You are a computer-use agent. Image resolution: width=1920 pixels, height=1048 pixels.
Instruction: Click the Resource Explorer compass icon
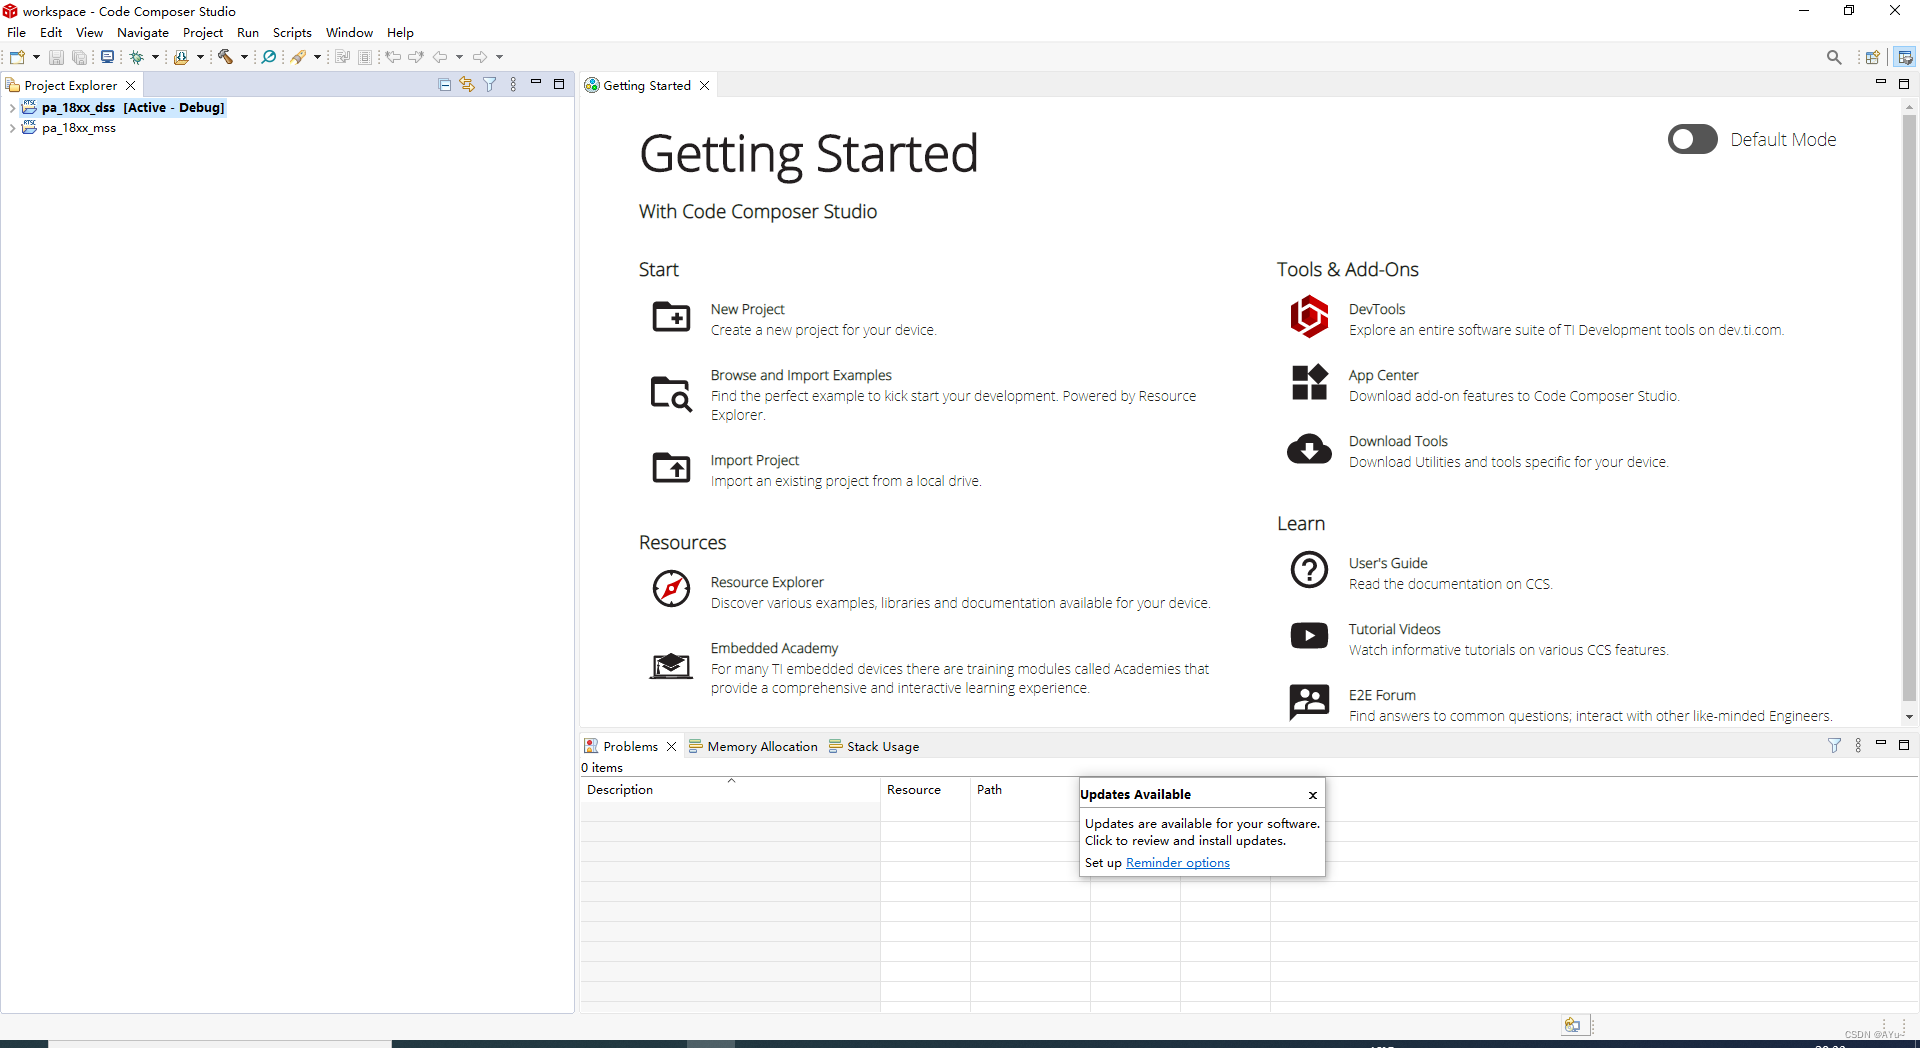click(671, 589)
